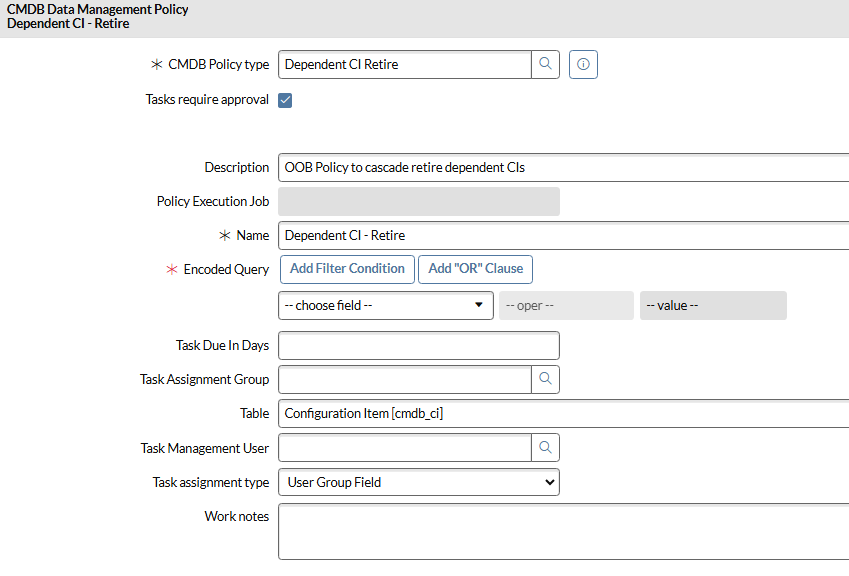The height and width of the screenshot is (576, 849).
Task: Open the disabled oper selector
Action: 566,306
